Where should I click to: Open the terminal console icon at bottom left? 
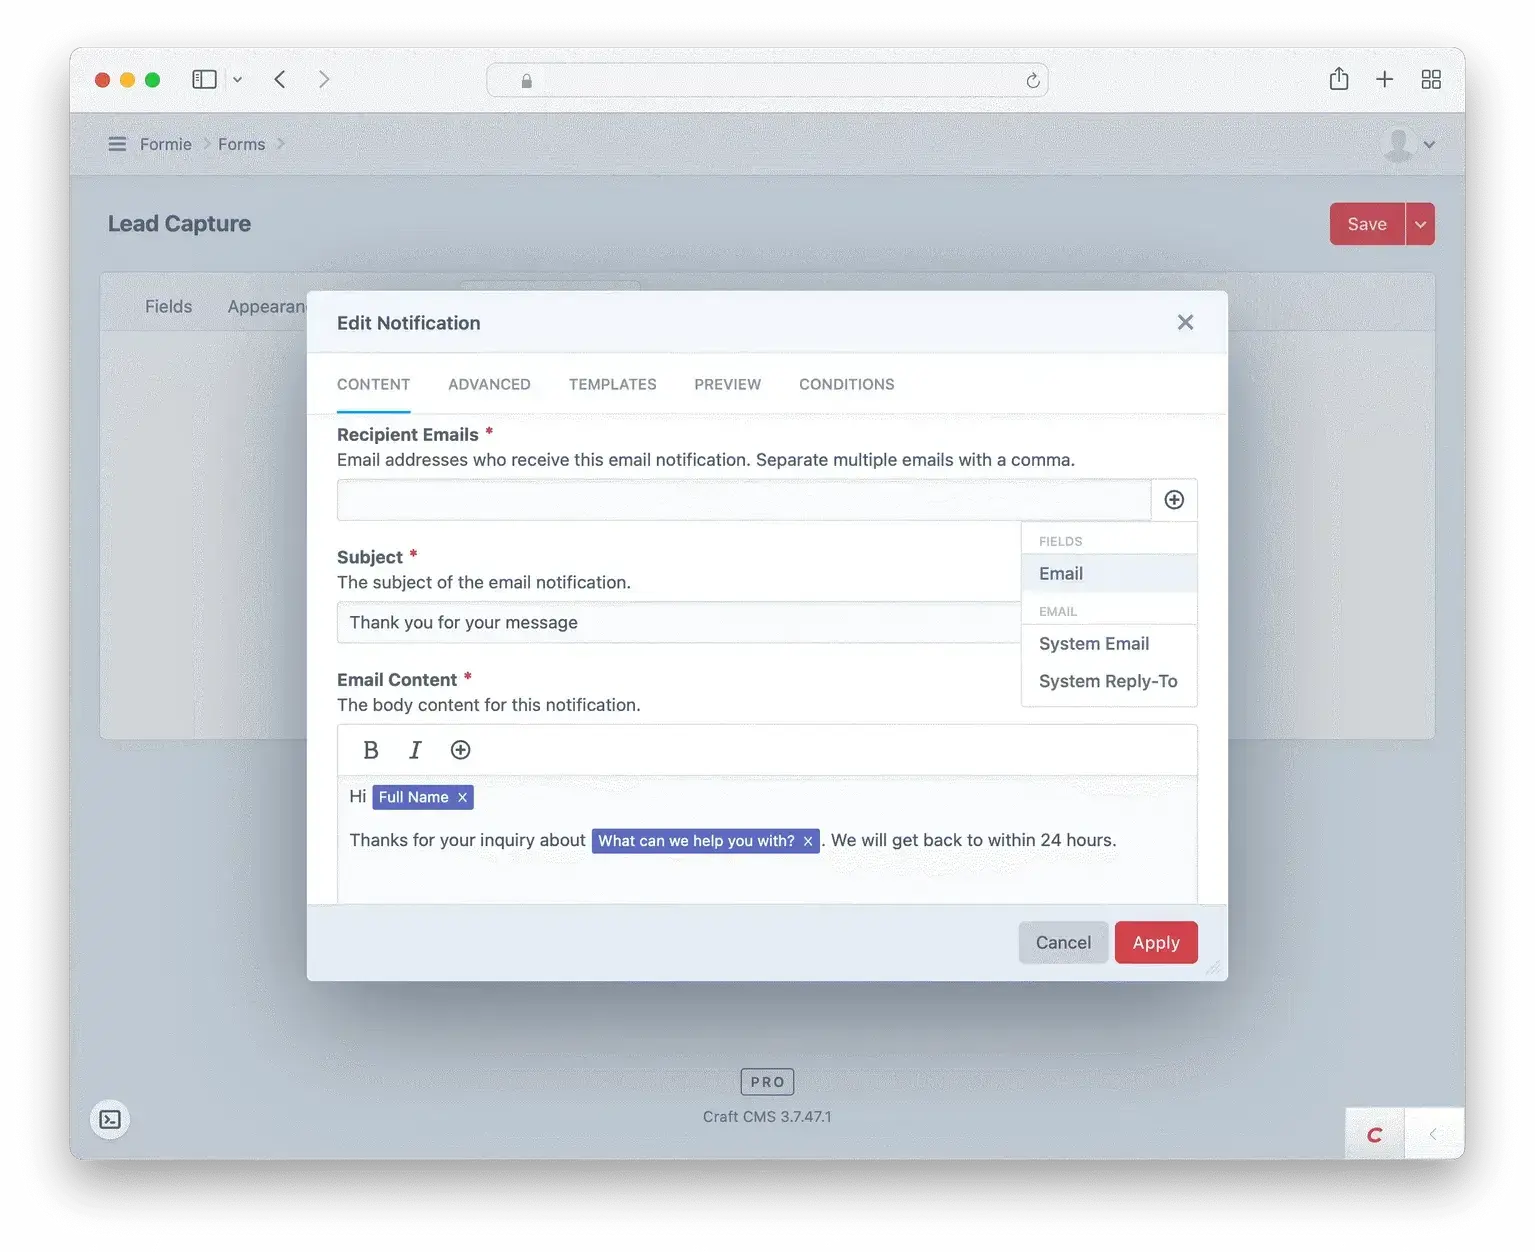pyautogui.click(x=110, y=1119)
